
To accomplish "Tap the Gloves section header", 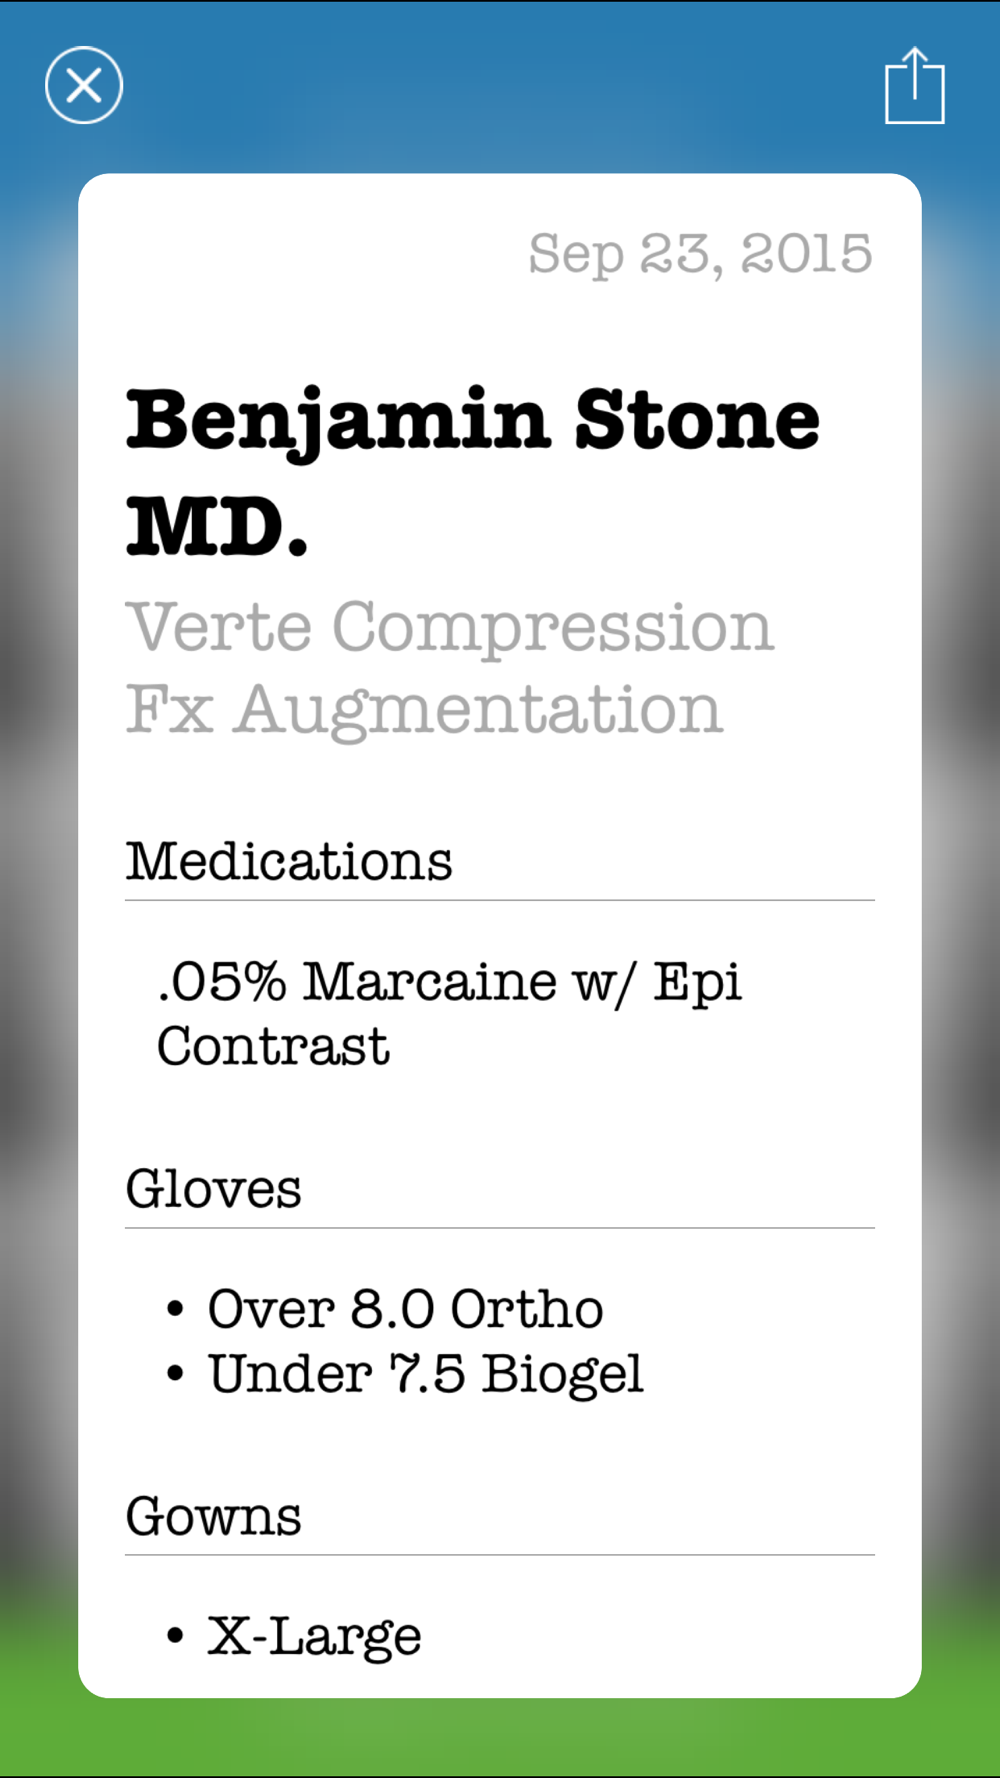I will pyautogui.click(x=213, y=1189).
